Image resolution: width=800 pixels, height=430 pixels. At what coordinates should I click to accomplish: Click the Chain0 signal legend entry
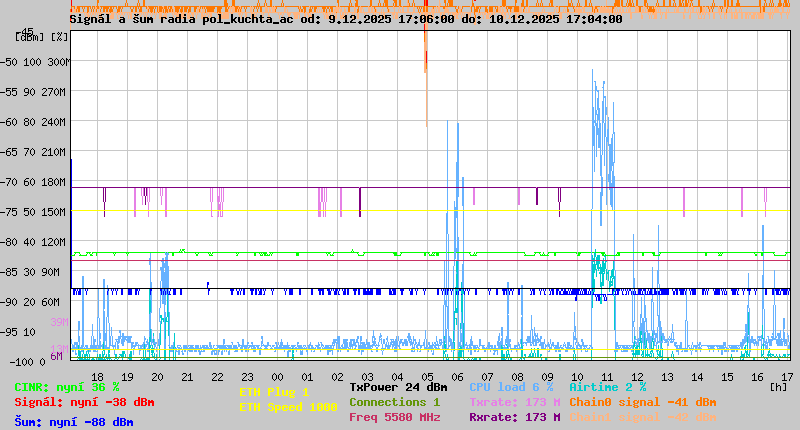pos(642,402)
